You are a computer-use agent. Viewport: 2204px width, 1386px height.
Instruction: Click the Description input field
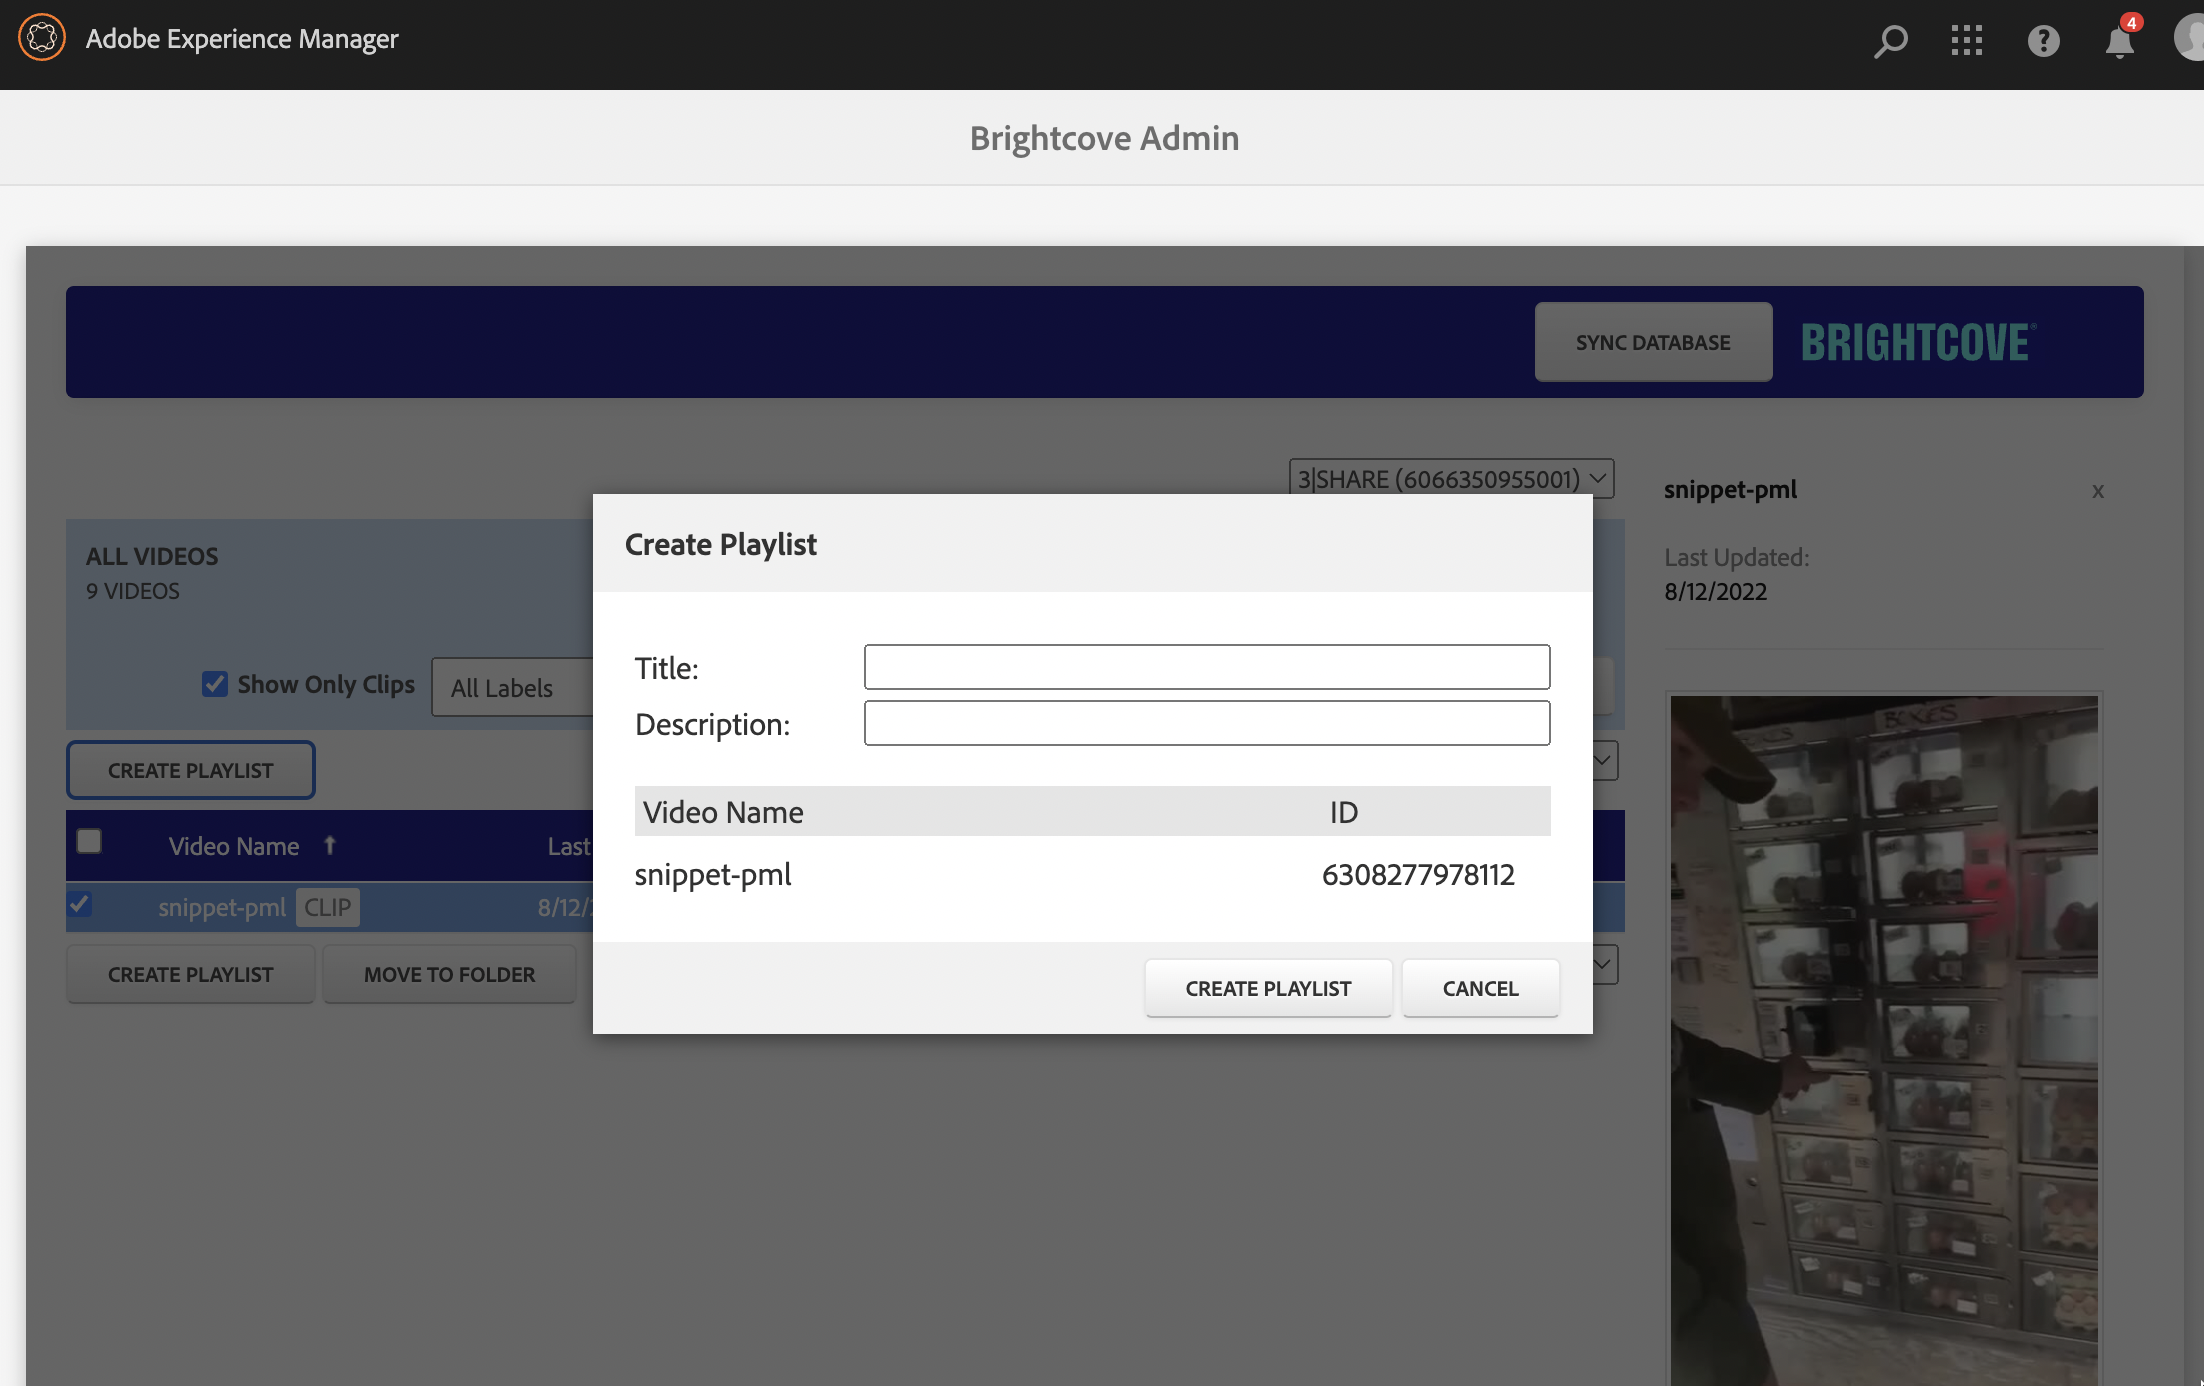coord(1206,723)
